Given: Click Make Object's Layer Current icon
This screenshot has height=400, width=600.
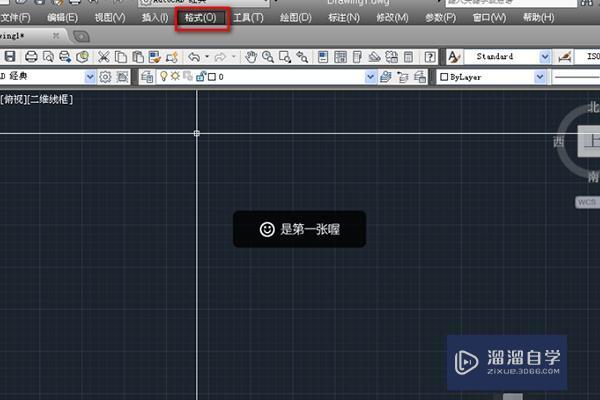Looking at the screenshot, I should click(x=386, y=77).
